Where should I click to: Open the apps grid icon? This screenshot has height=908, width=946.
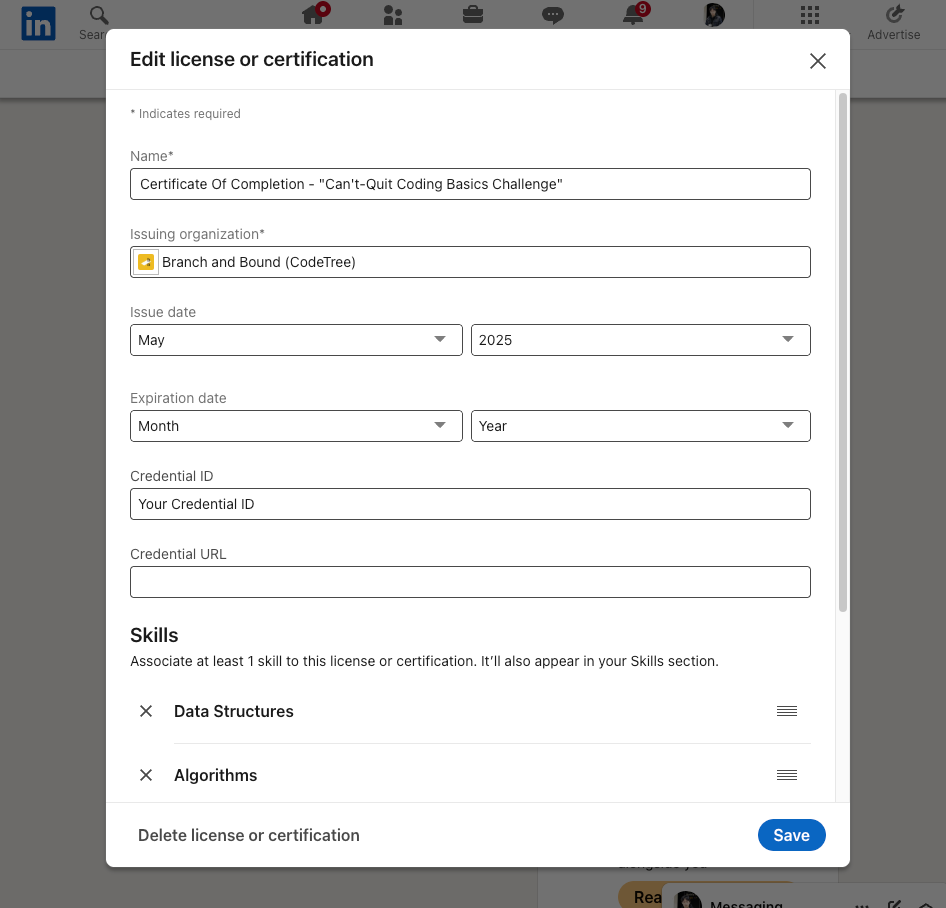(x=810, y=15)
